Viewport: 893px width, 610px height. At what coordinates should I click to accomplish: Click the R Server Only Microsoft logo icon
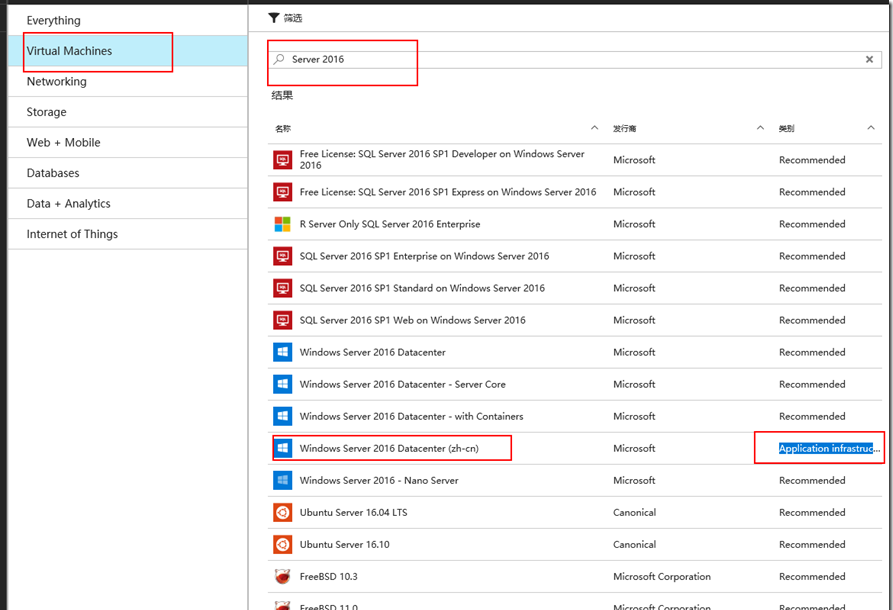pyautogui.click(x=282, y=224)
